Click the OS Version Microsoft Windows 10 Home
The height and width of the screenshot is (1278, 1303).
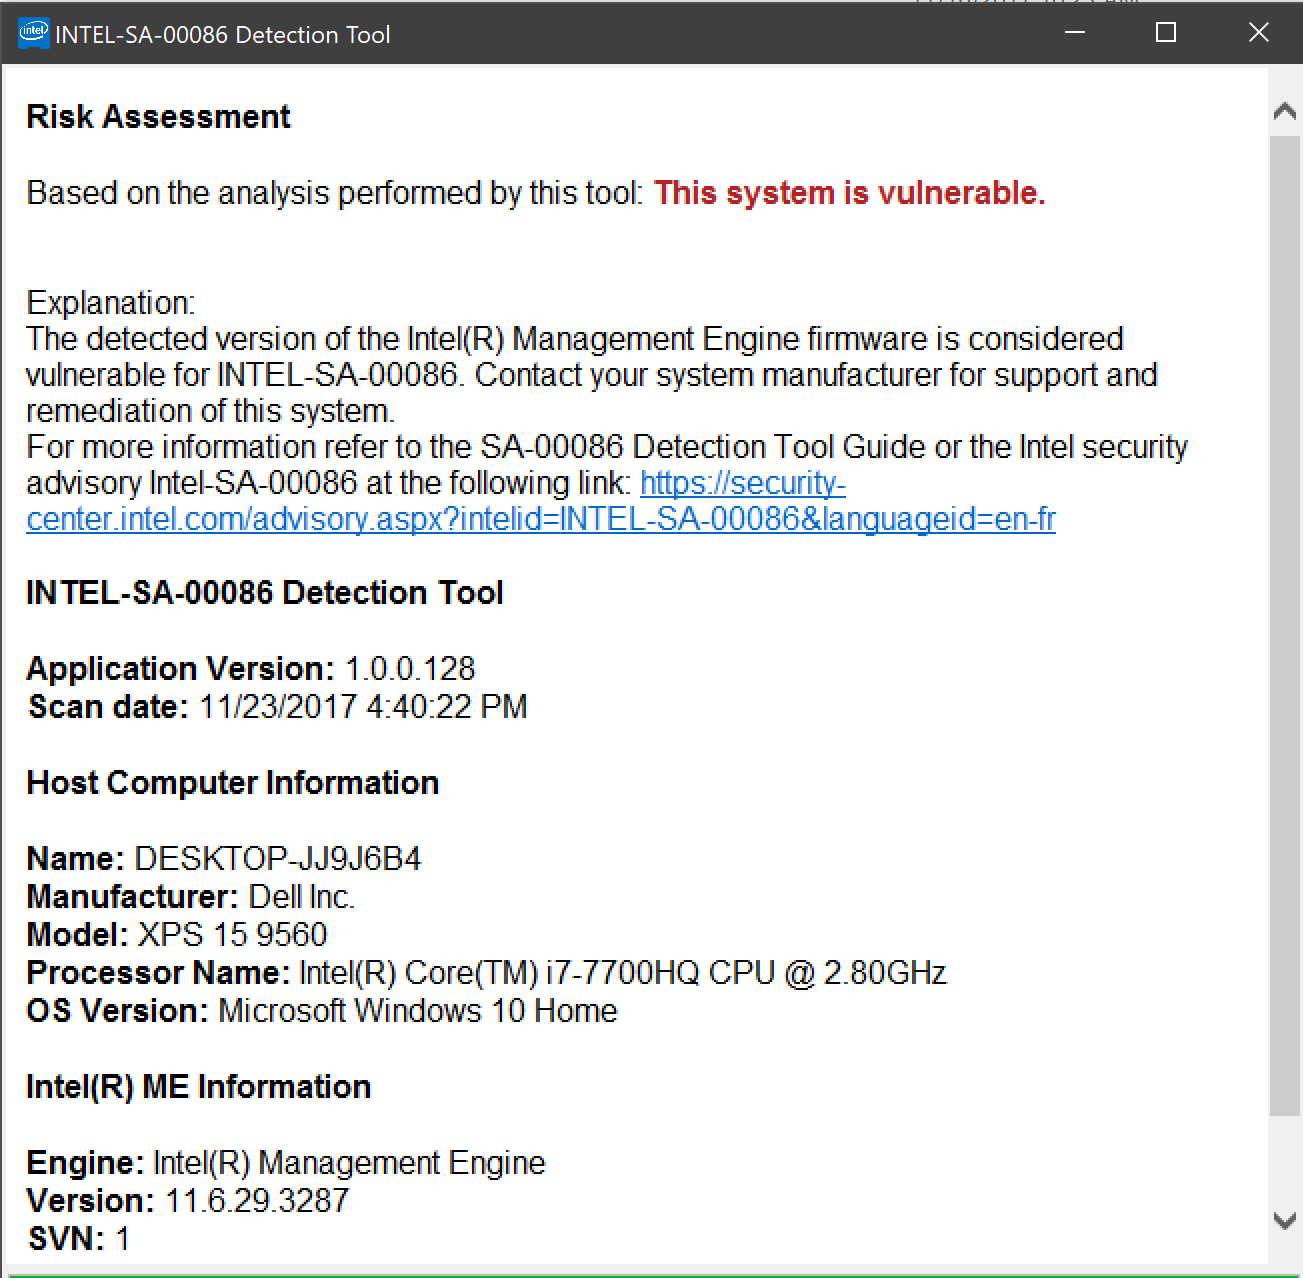click(418, 1011)
